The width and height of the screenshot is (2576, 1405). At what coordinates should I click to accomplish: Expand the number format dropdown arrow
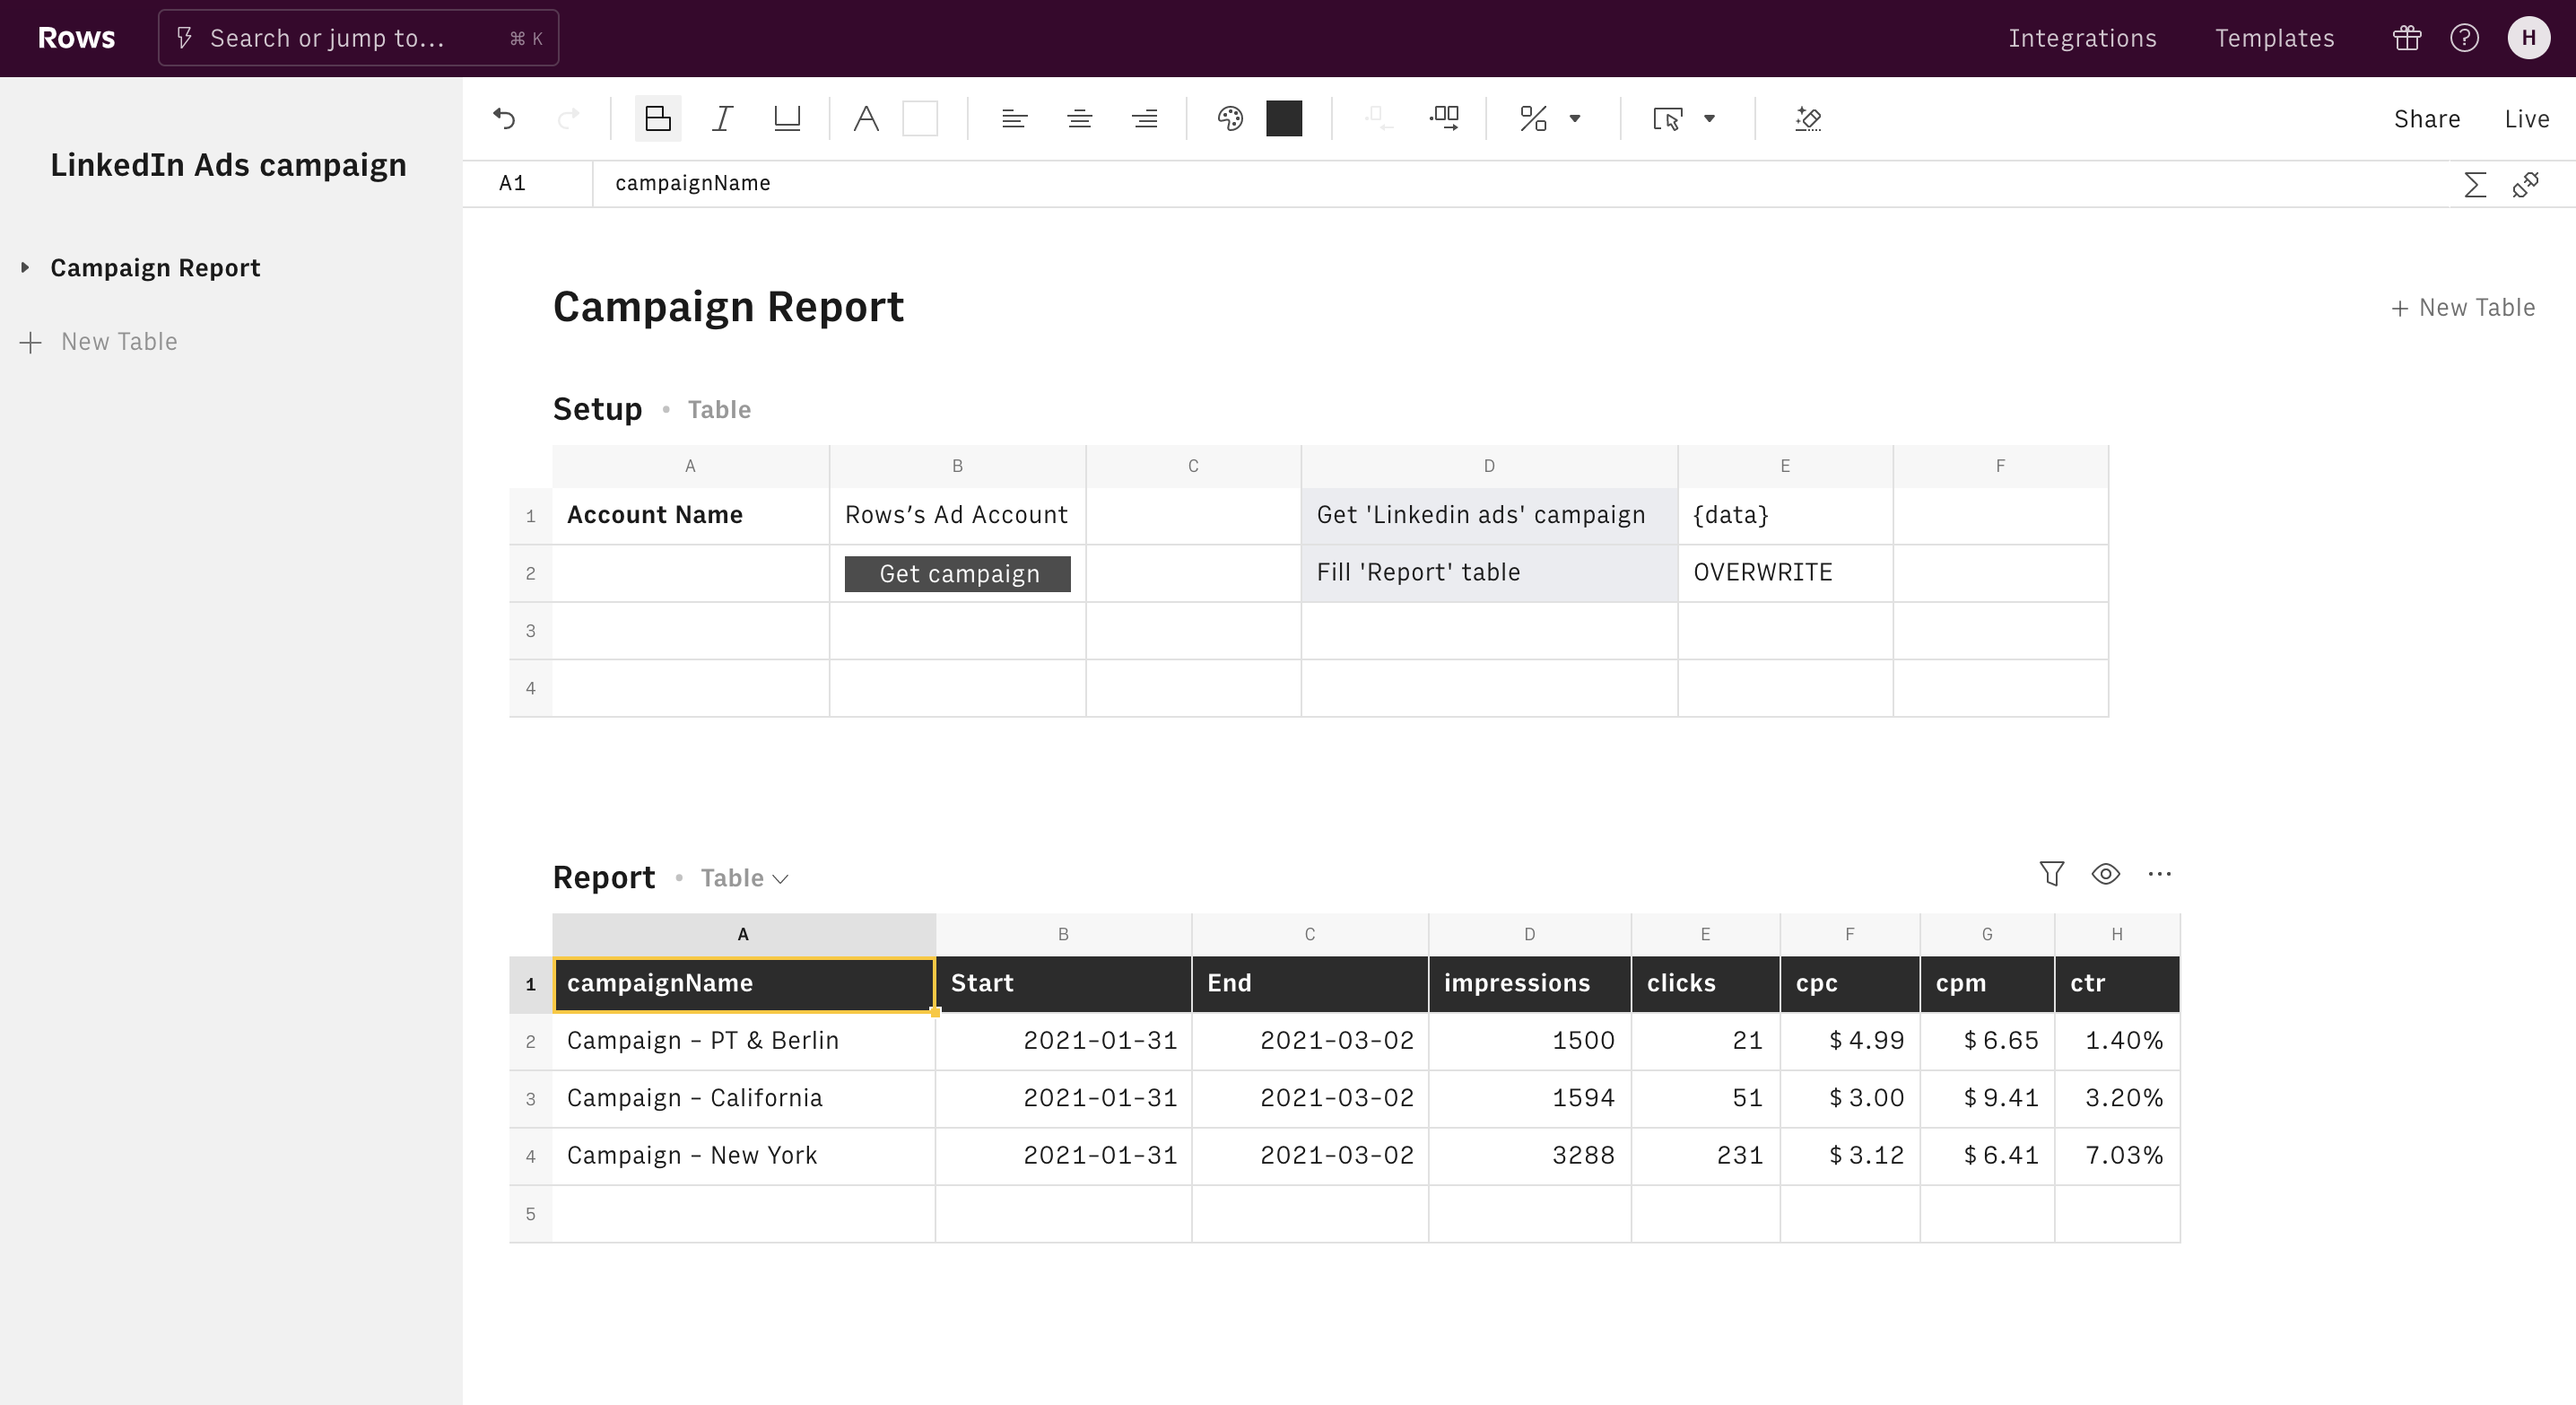pos(1575,119)
